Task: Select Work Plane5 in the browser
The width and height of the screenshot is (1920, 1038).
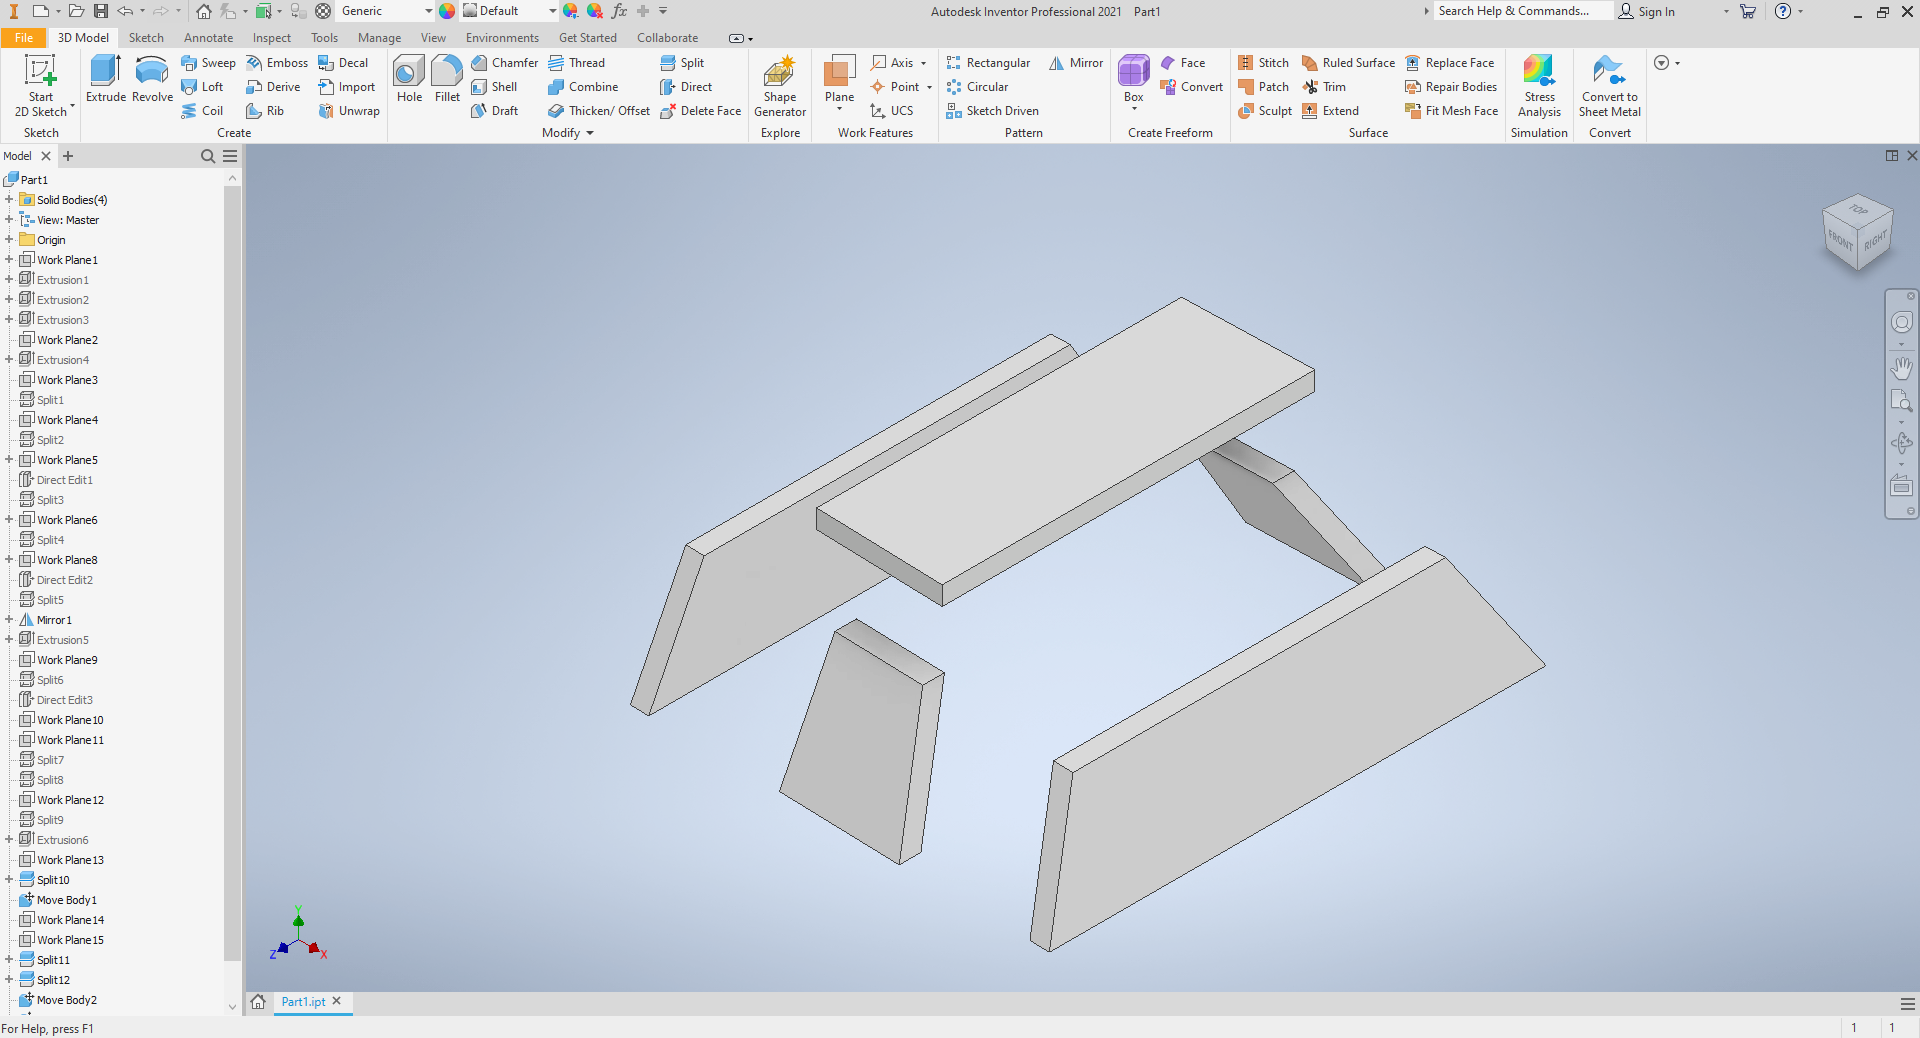Action: [67, 460]
